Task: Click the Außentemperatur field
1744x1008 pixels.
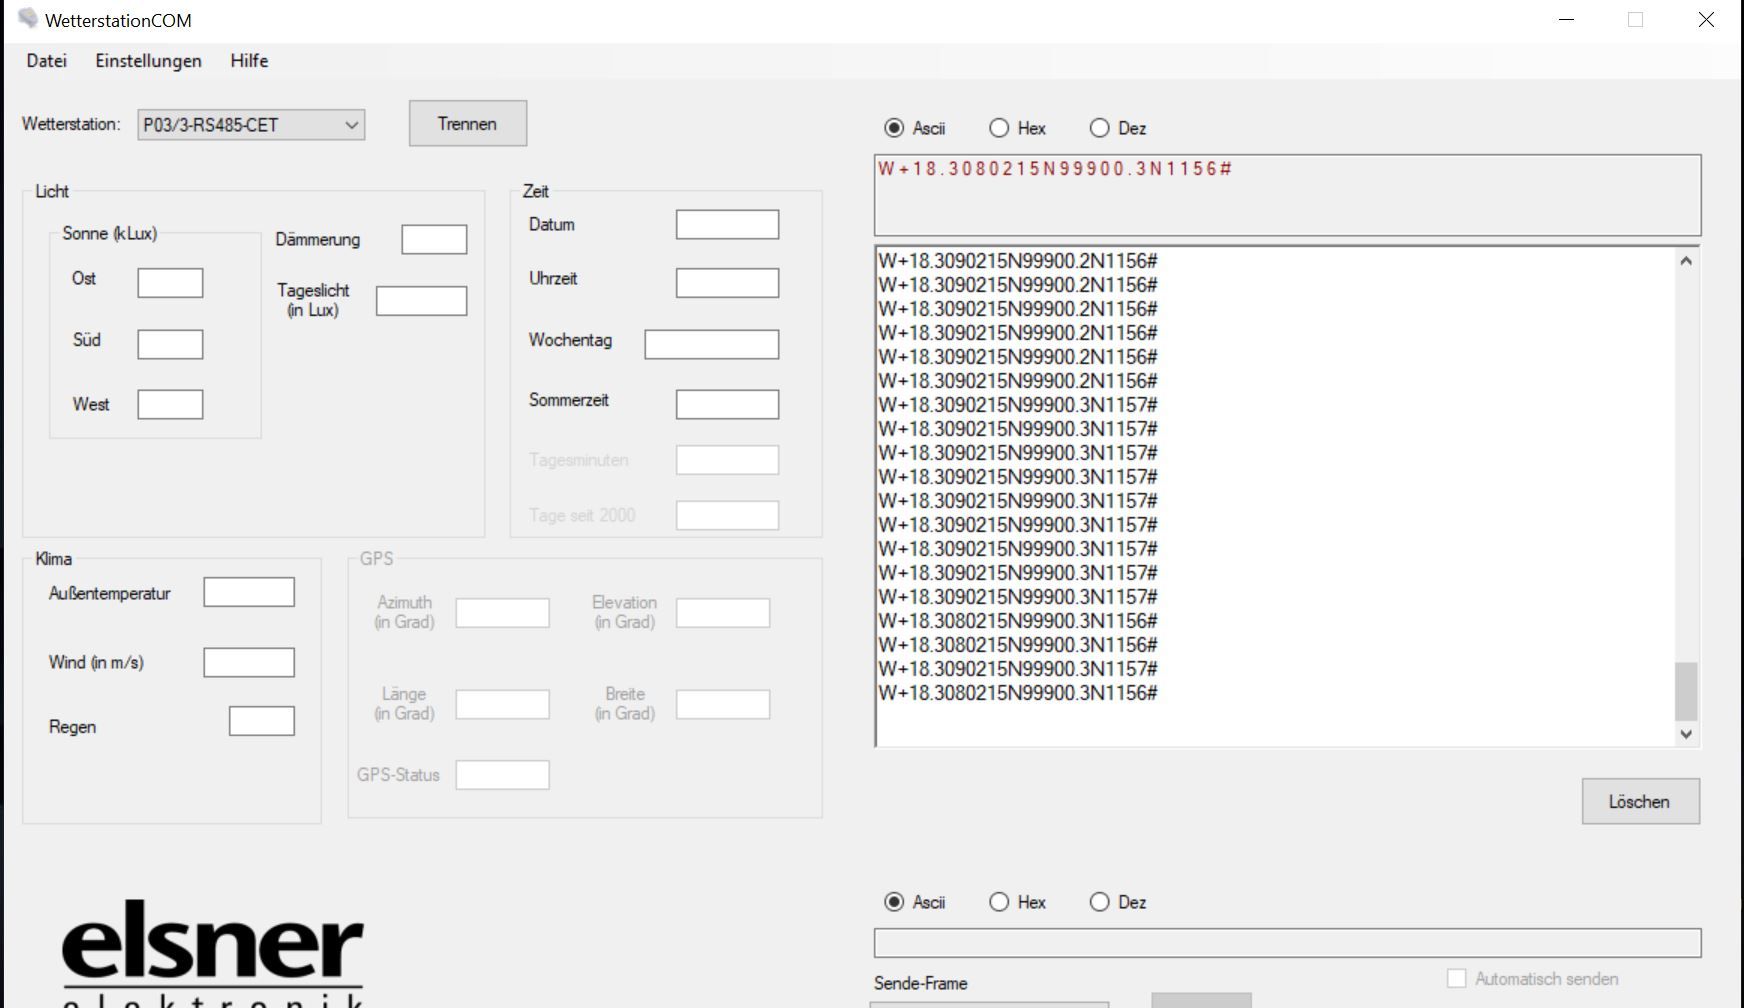Action: pyautogui.click(x=249, y=592)
